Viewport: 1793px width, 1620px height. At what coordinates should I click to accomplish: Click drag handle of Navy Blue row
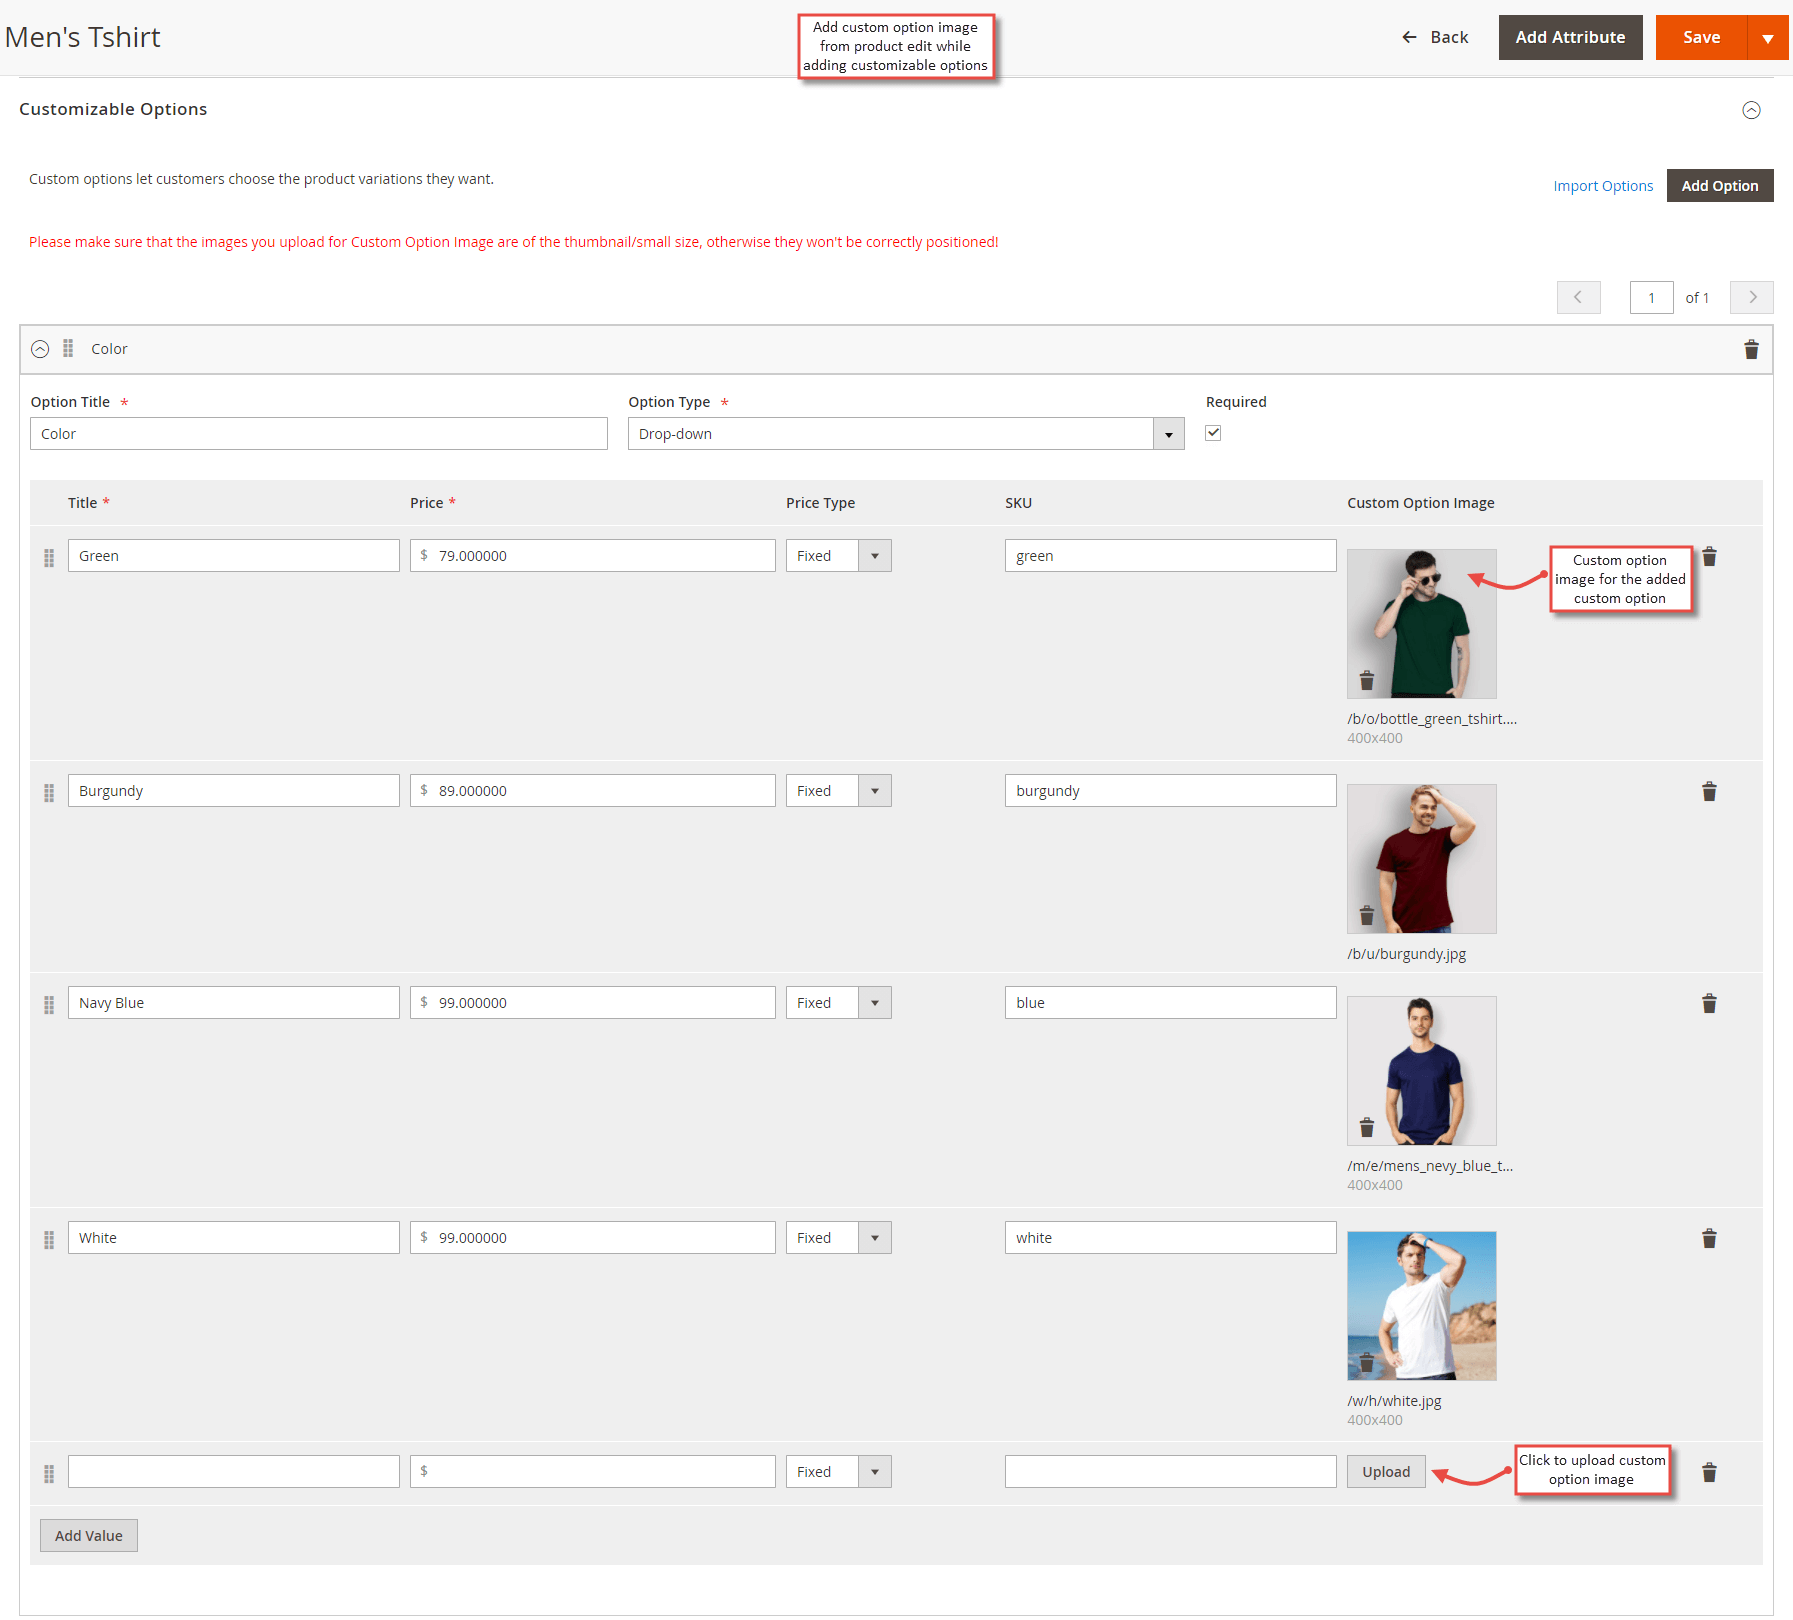49,1005
